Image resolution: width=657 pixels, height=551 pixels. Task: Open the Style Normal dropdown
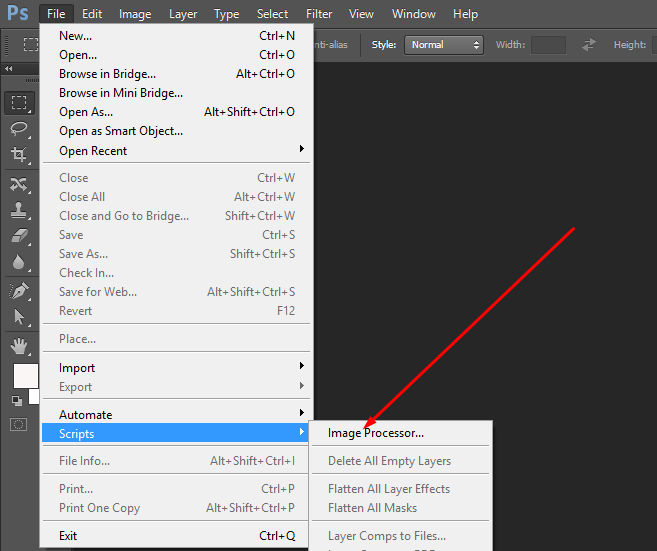(444, 45)
